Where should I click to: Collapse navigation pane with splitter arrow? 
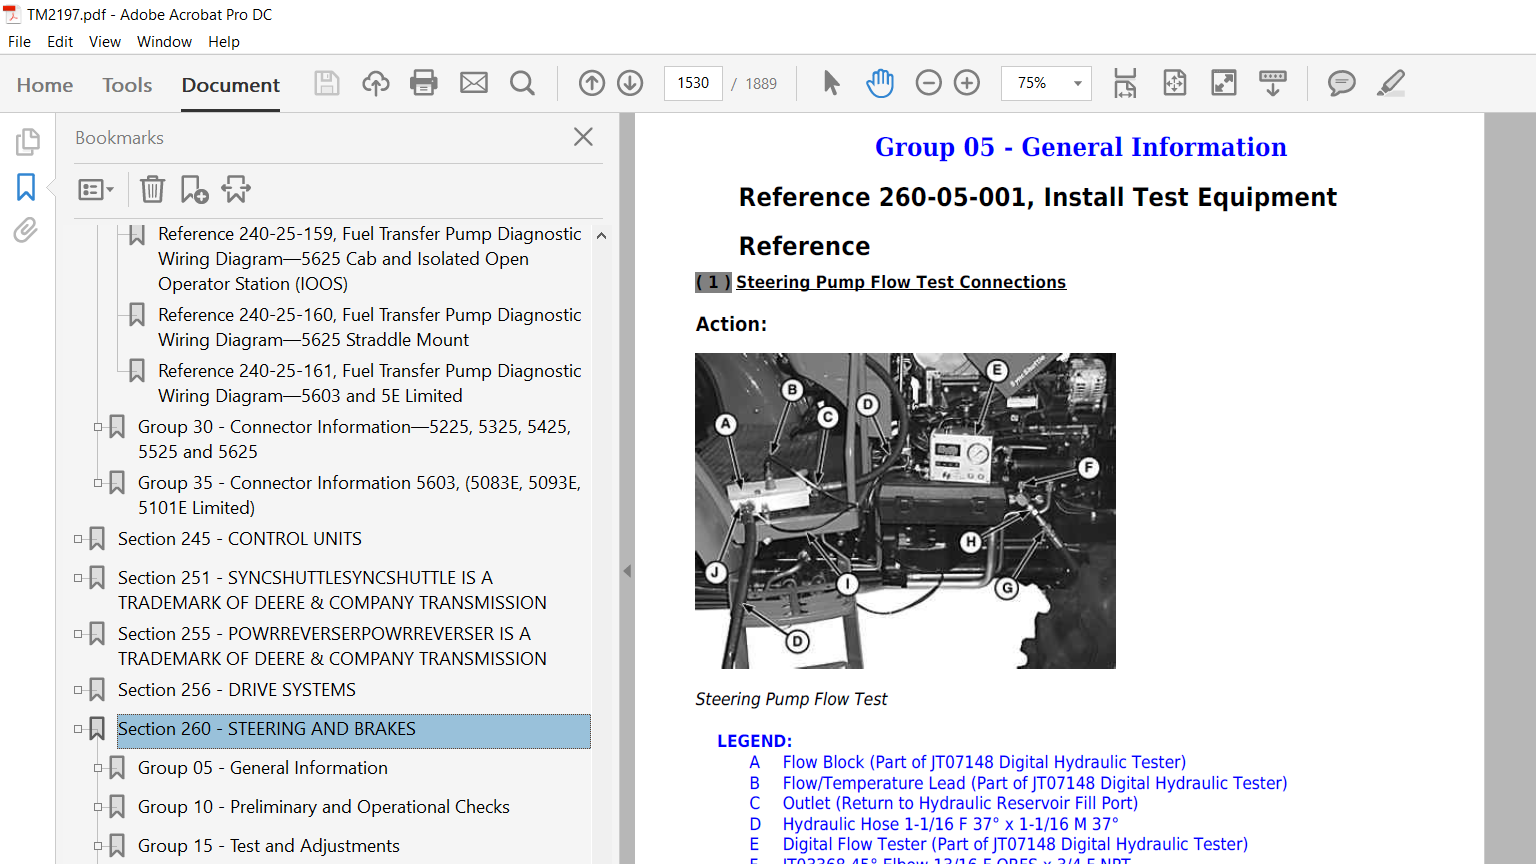click(x=627, y=571)
